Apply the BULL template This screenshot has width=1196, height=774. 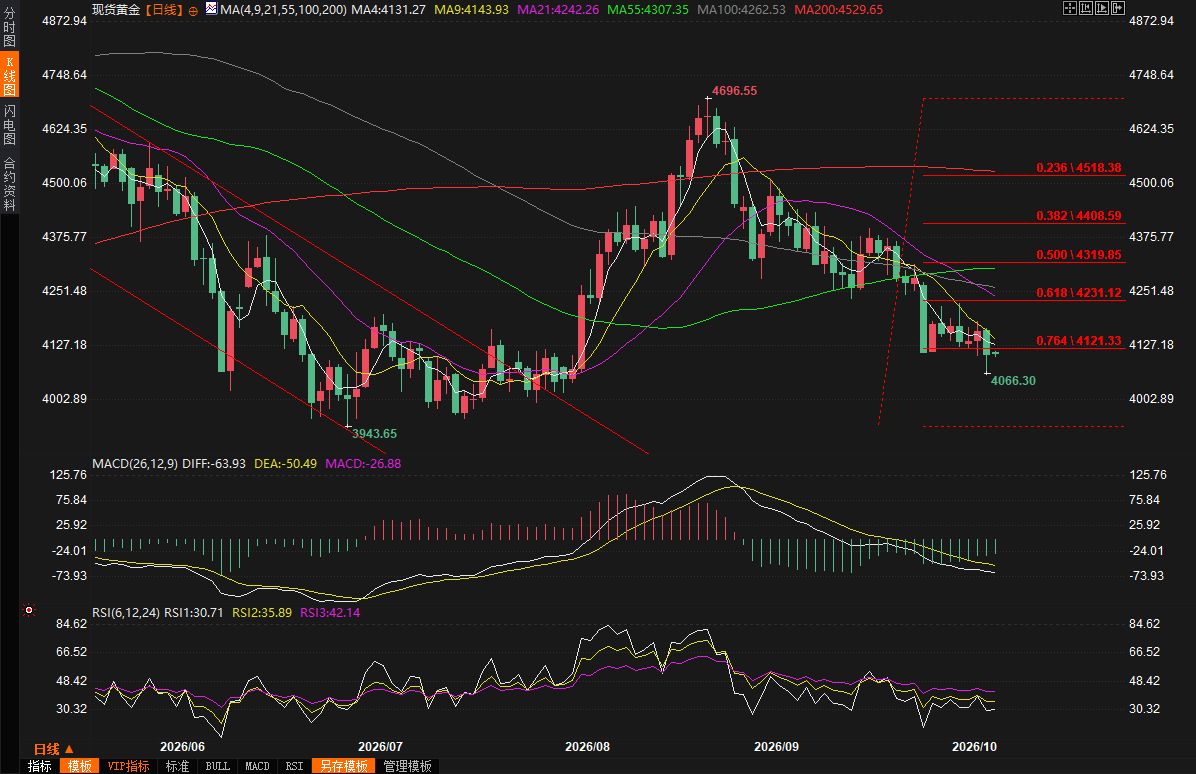click(x=217, y=766)
